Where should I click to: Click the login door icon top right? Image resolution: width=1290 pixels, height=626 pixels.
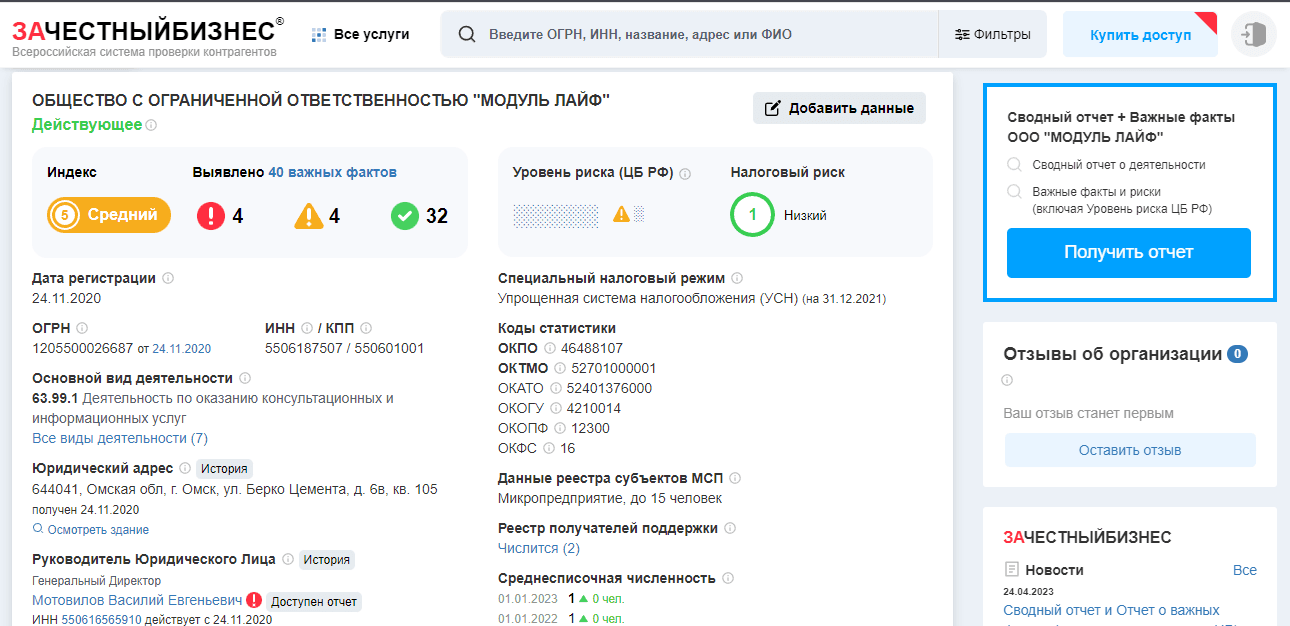[1253, 34]
